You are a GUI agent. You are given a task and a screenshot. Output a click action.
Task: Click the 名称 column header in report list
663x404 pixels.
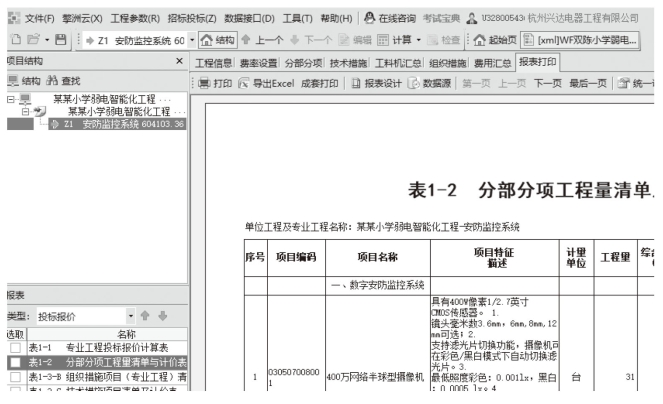[107, 334]
